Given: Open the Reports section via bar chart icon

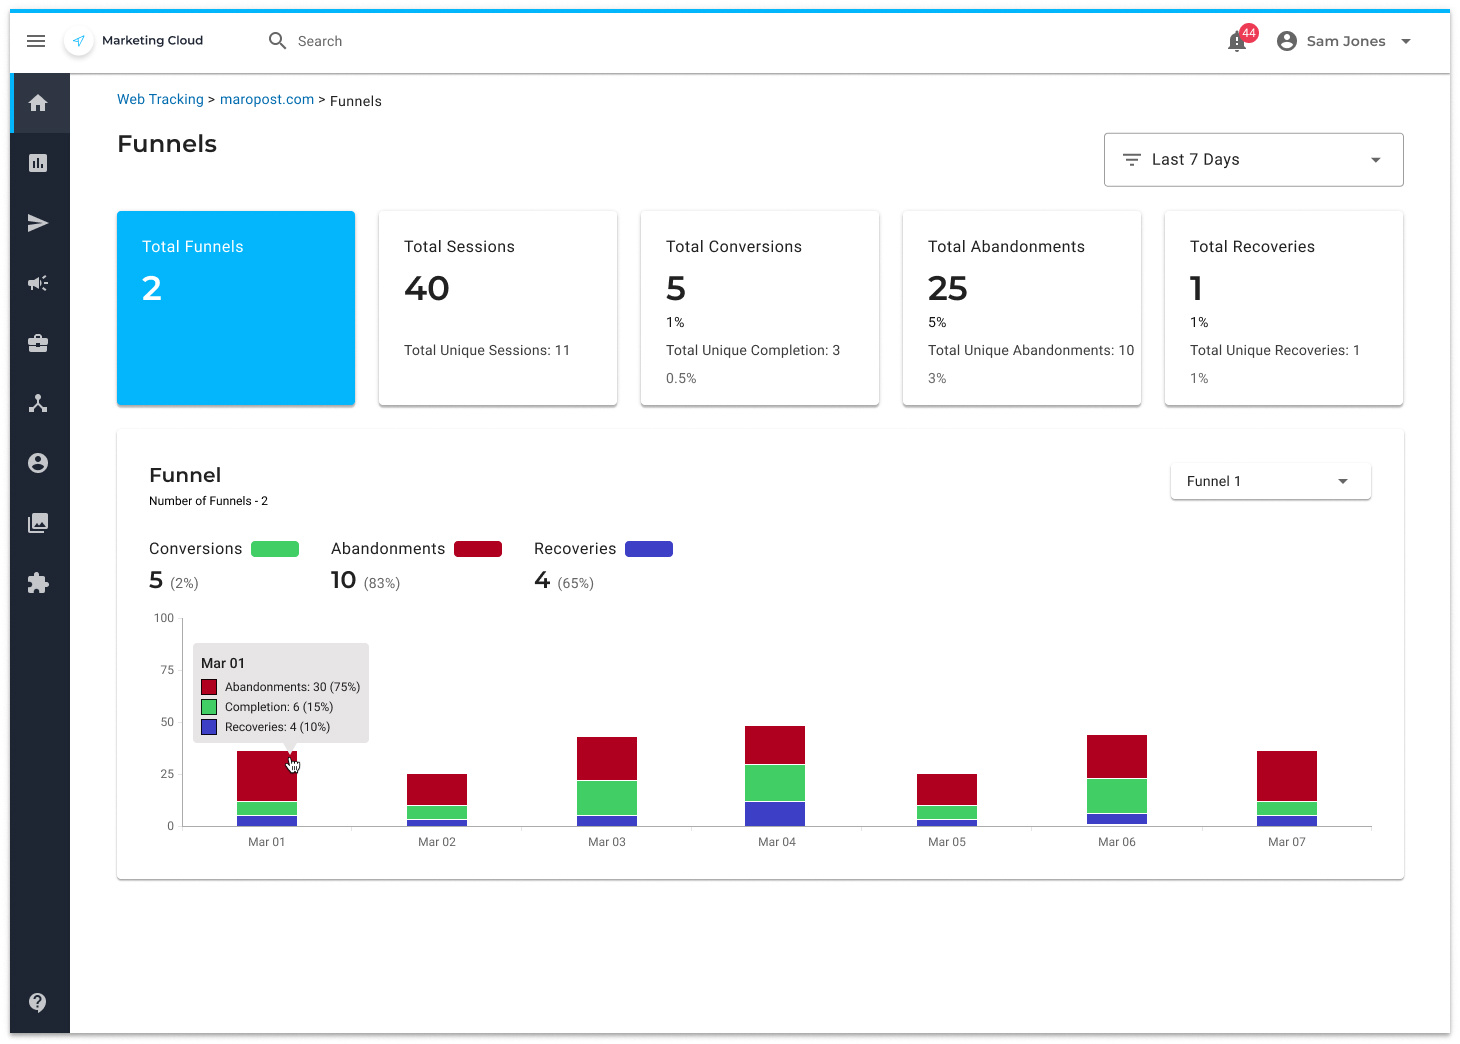Looking at the screenshot, I should (38, 162).
